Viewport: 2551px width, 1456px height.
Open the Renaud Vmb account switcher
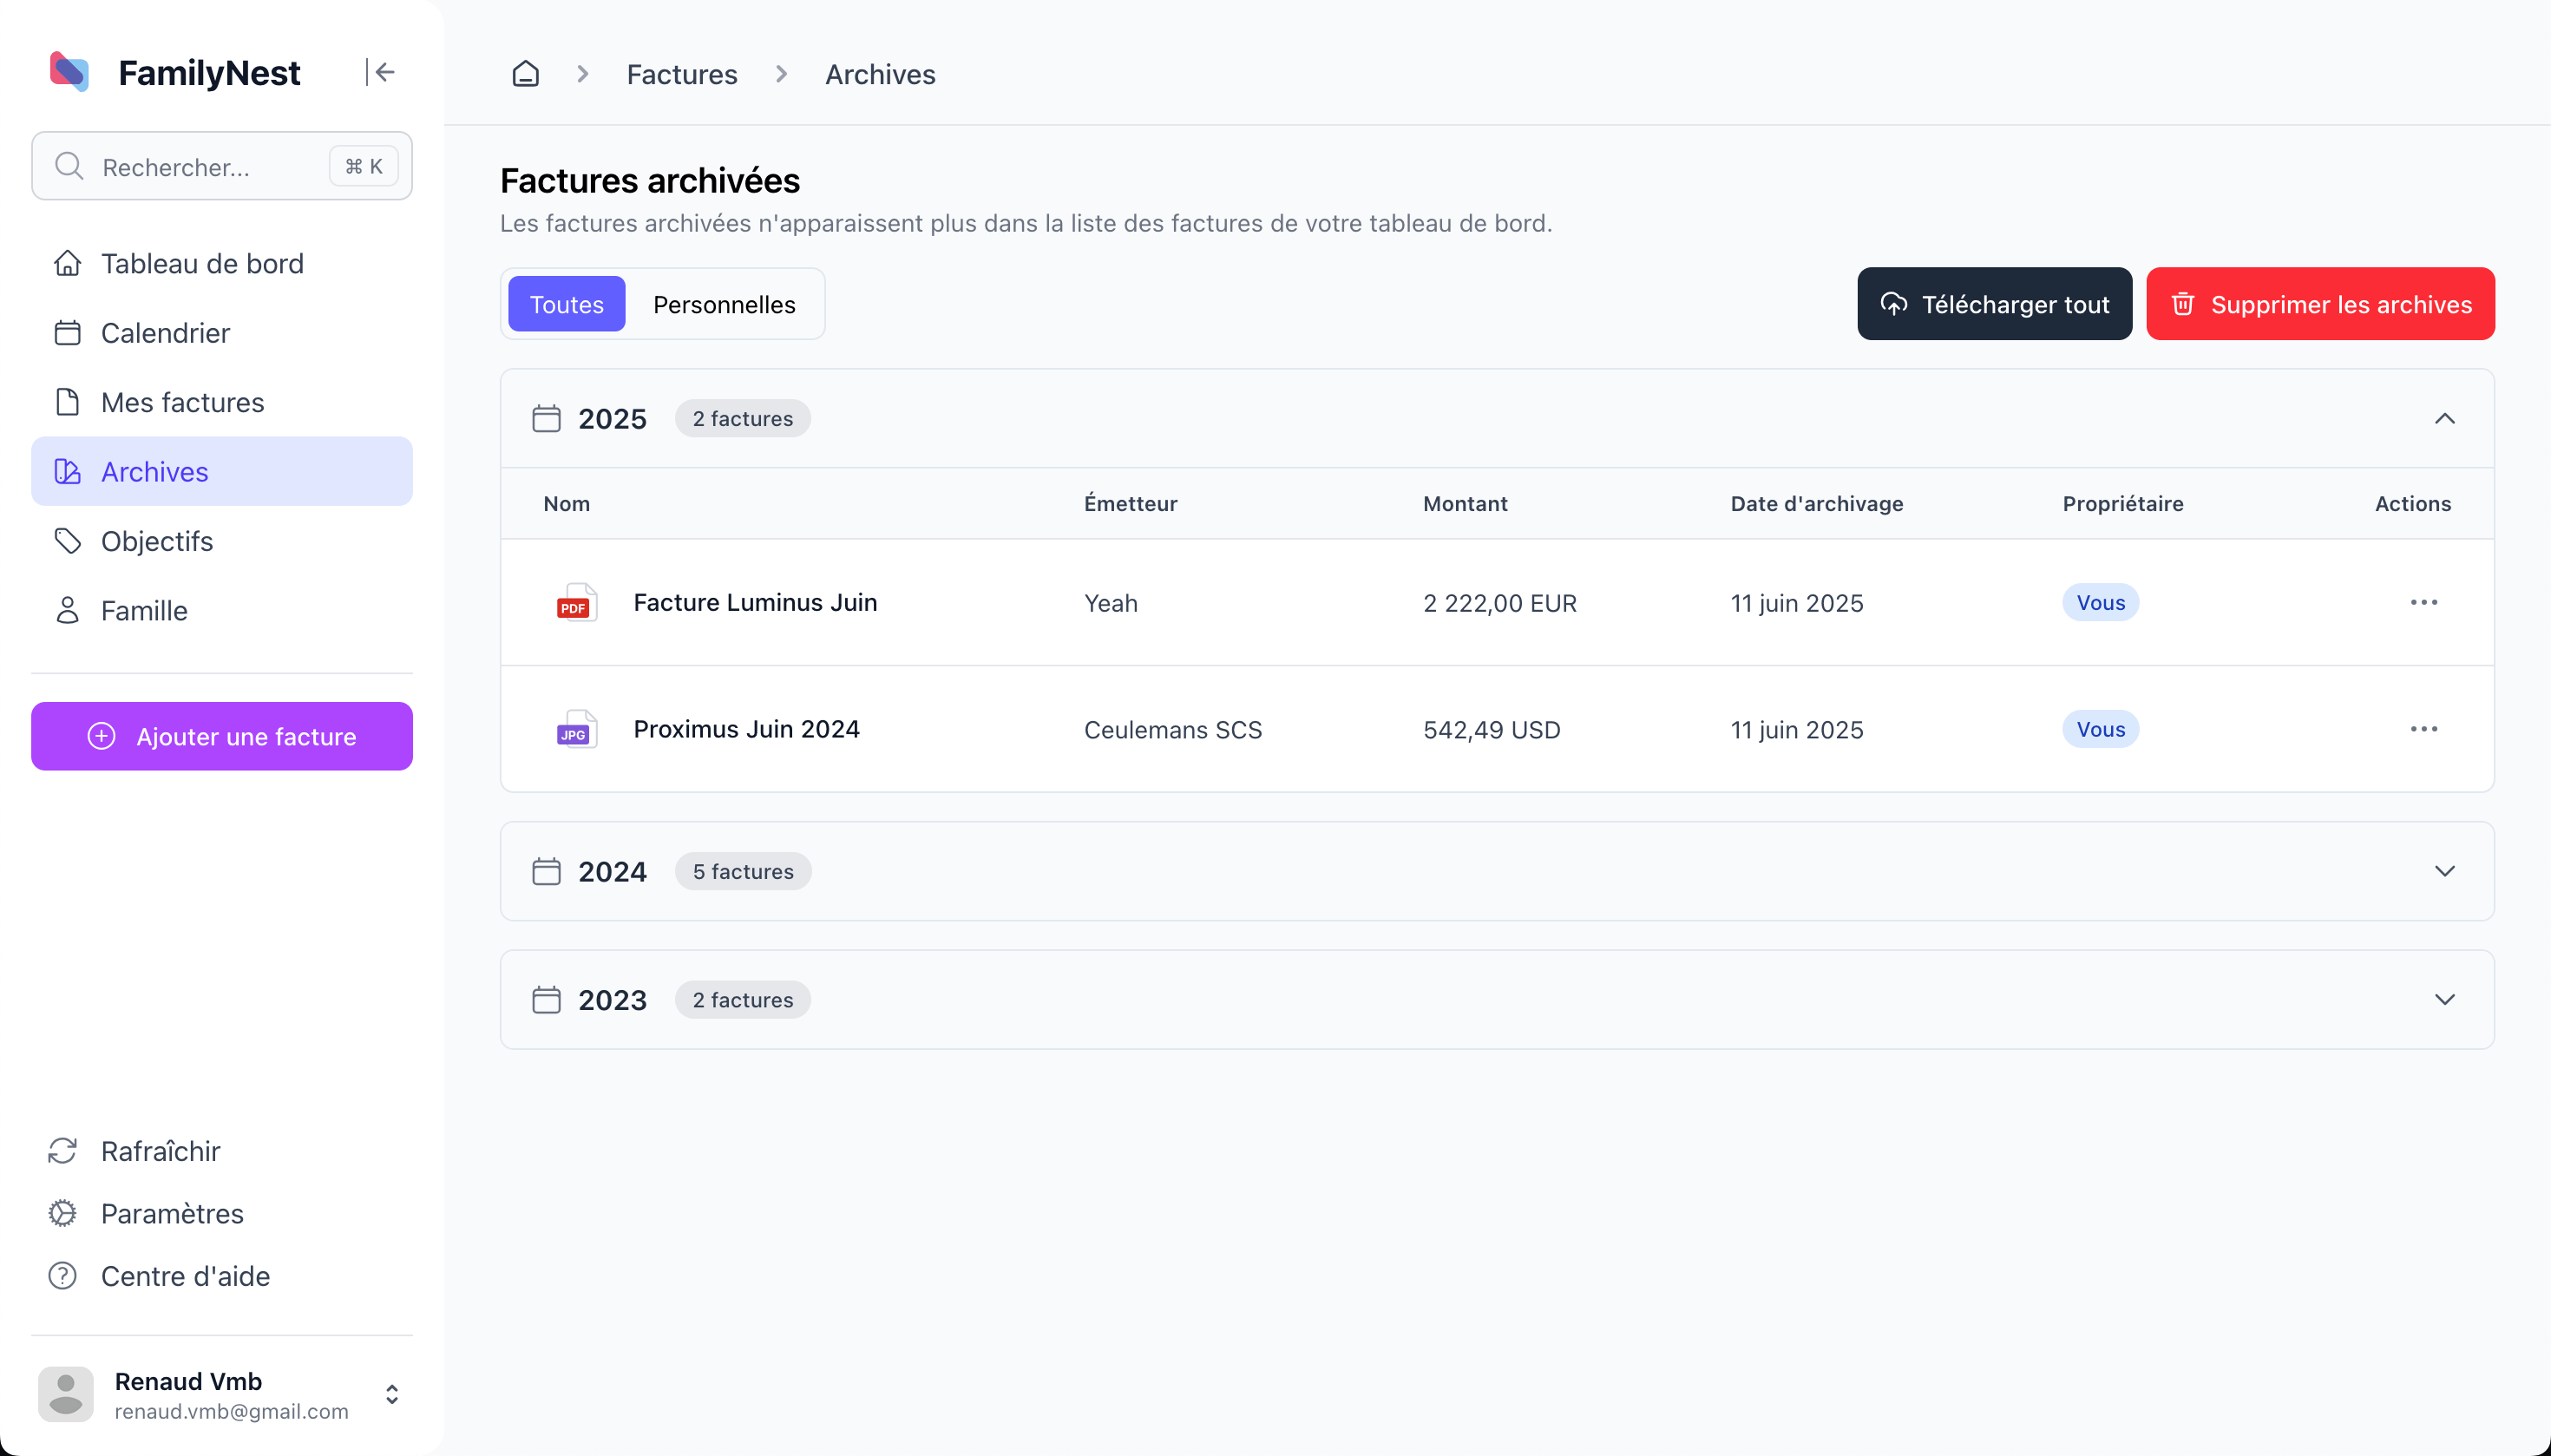tap(392, 1394)
